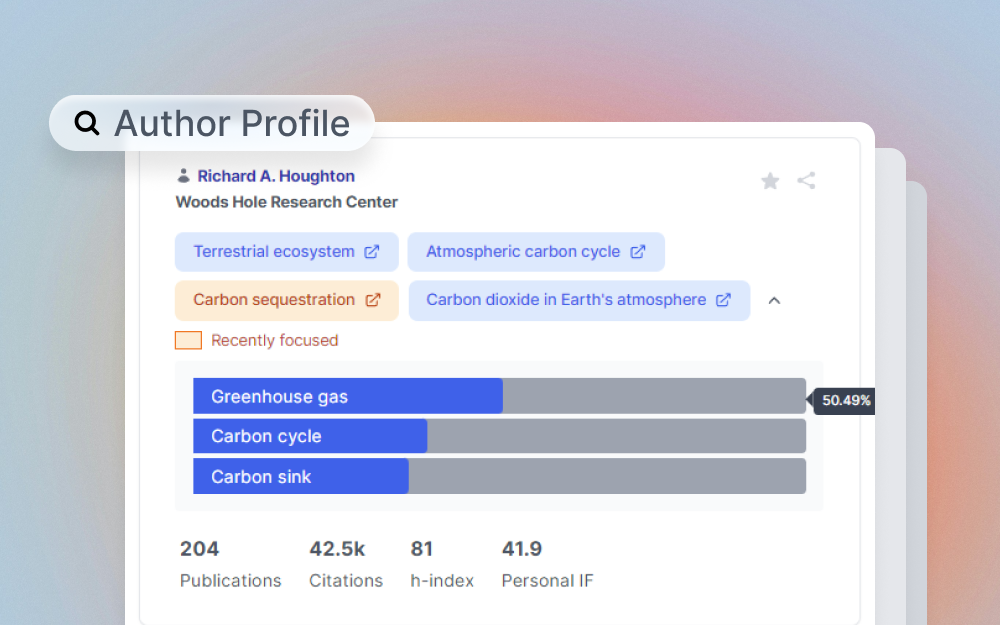Collapse topic tags with the chevron
Screen dimensions: 1000x625
click(x=774, y=299)
